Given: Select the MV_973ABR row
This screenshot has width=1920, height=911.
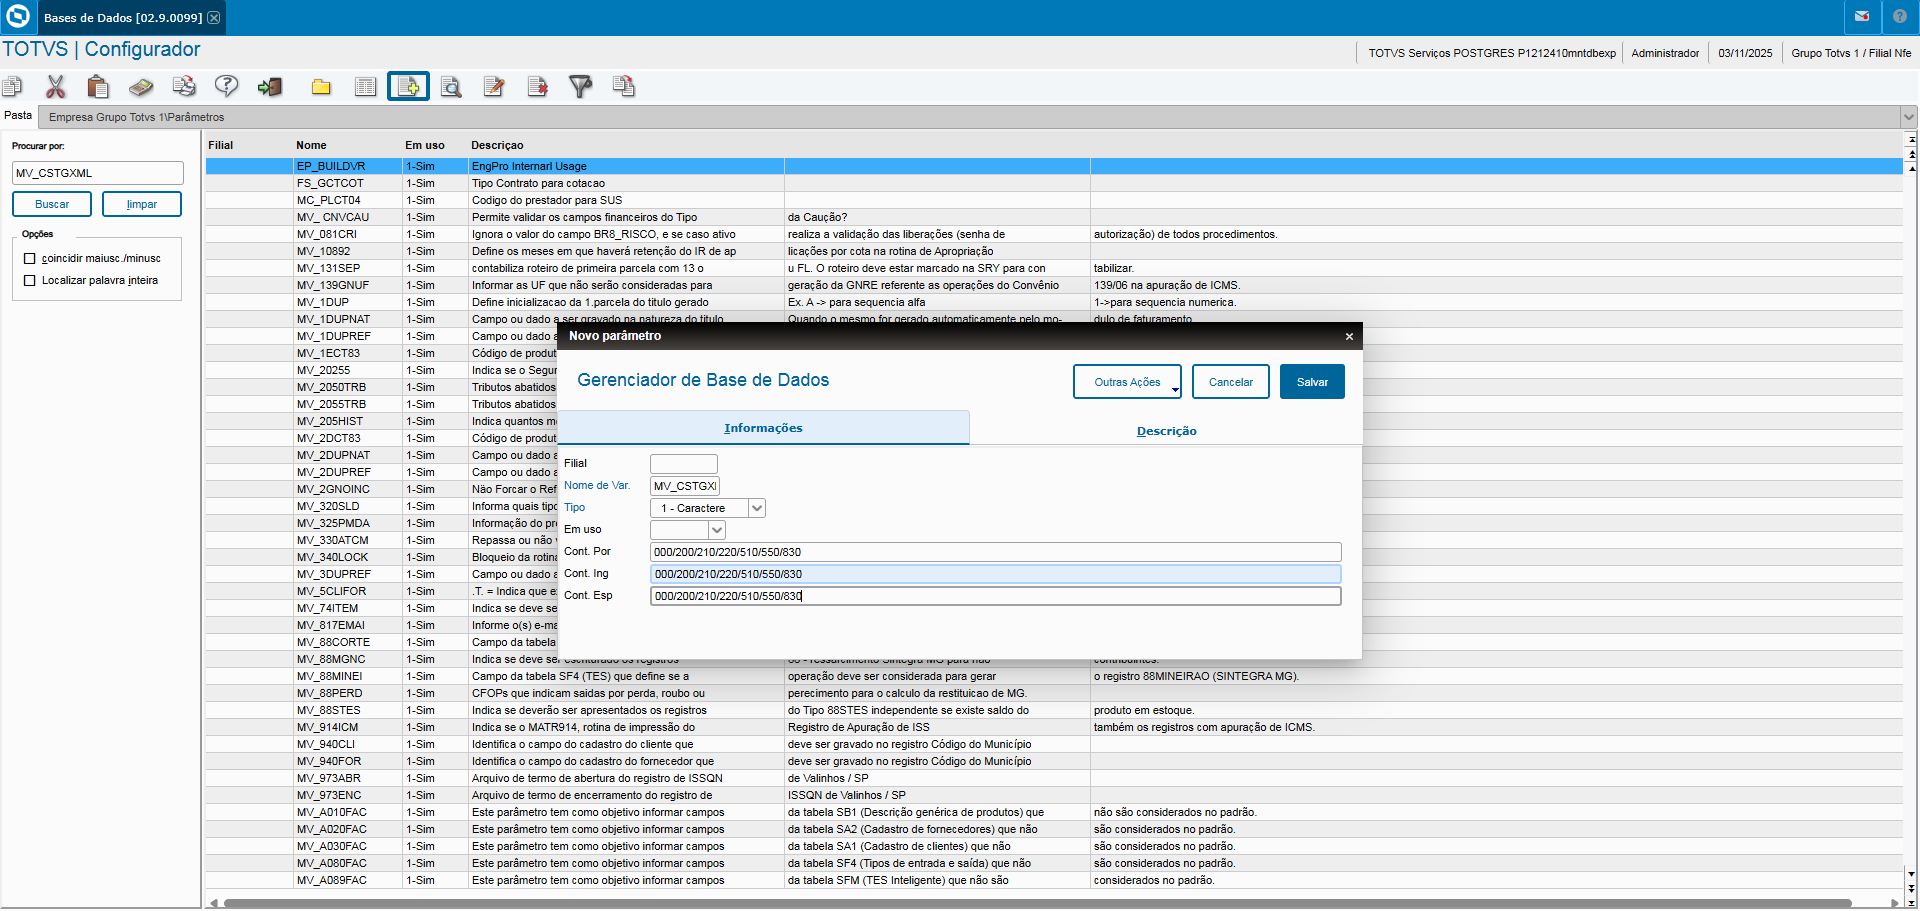Looking at the screenshot, I should [1054, 778].
